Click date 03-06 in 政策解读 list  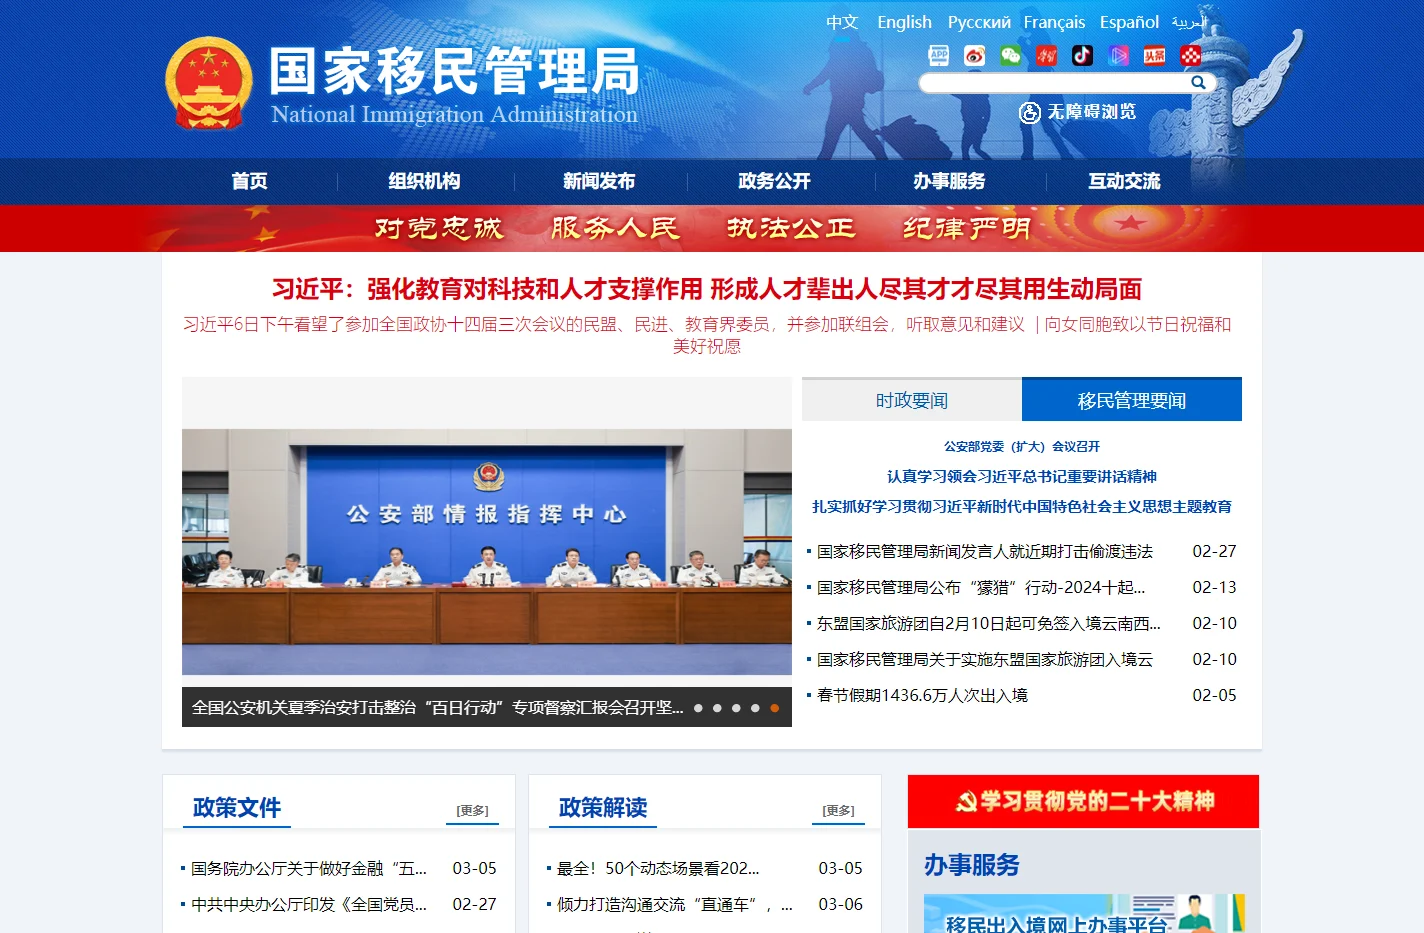click(x=840, y=904)
